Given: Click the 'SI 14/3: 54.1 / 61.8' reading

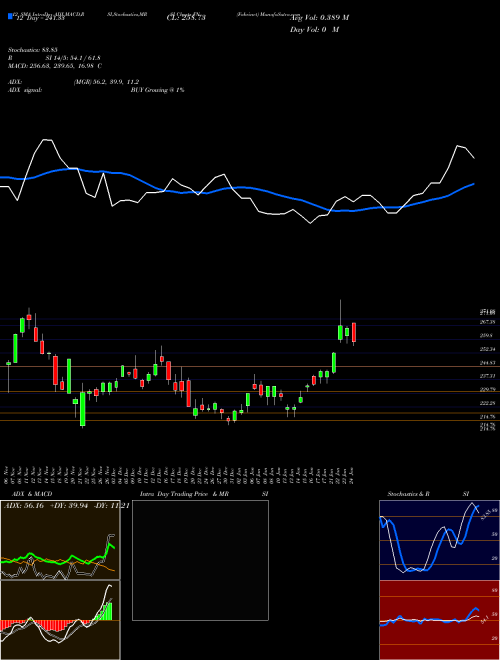Looking at the screenshot, I should point(73,58).
